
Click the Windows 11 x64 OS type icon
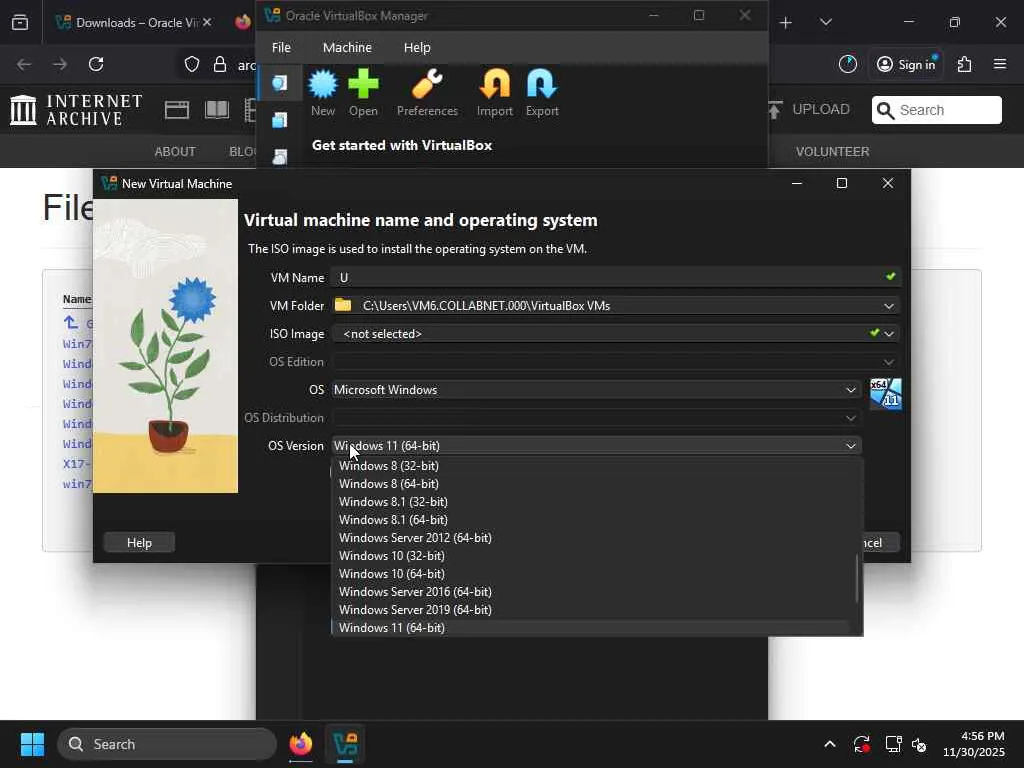pos(886,394)
